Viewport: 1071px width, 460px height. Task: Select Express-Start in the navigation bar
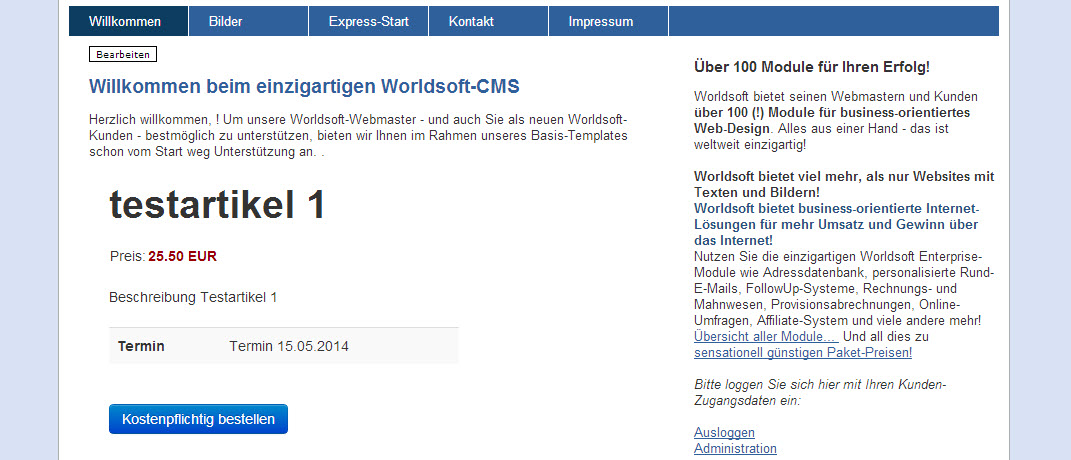pos(369,21)
